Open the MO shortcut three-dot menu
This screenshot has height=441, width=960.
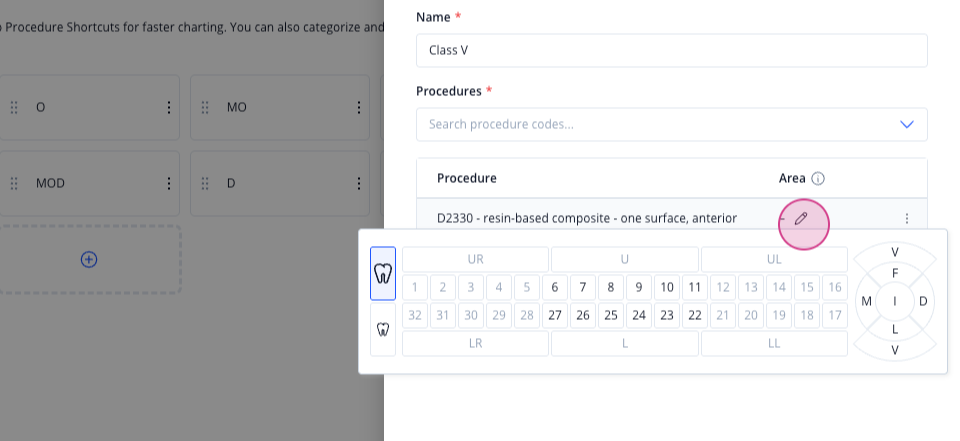point(359,108)
